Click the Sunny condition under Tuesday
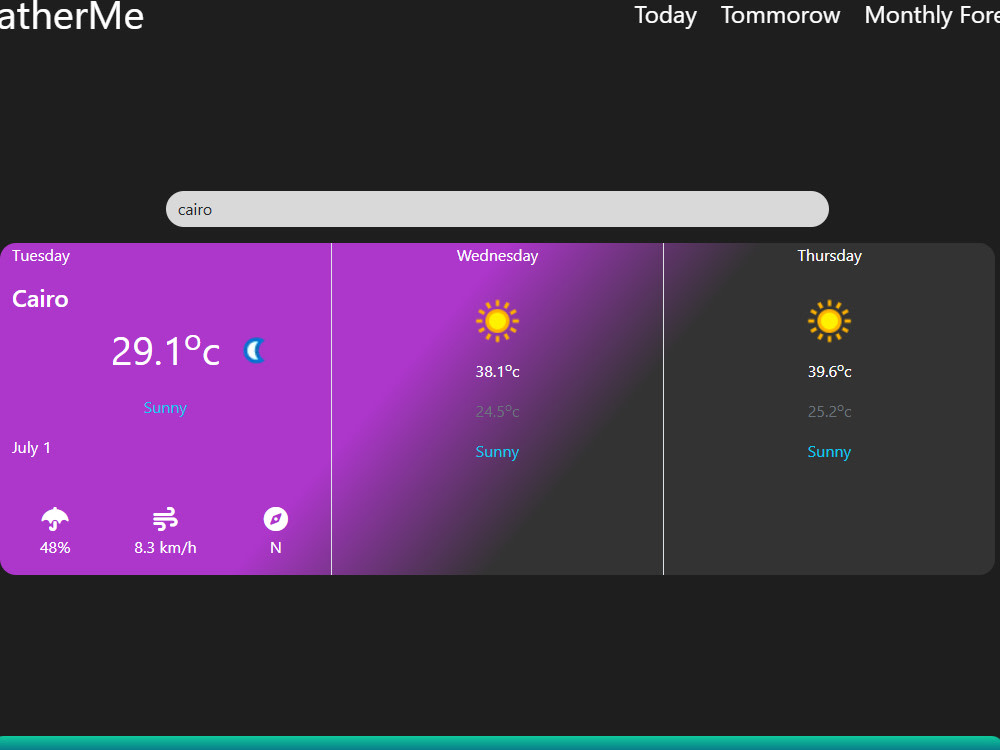 pyautogui.click(x=165, y=408)
